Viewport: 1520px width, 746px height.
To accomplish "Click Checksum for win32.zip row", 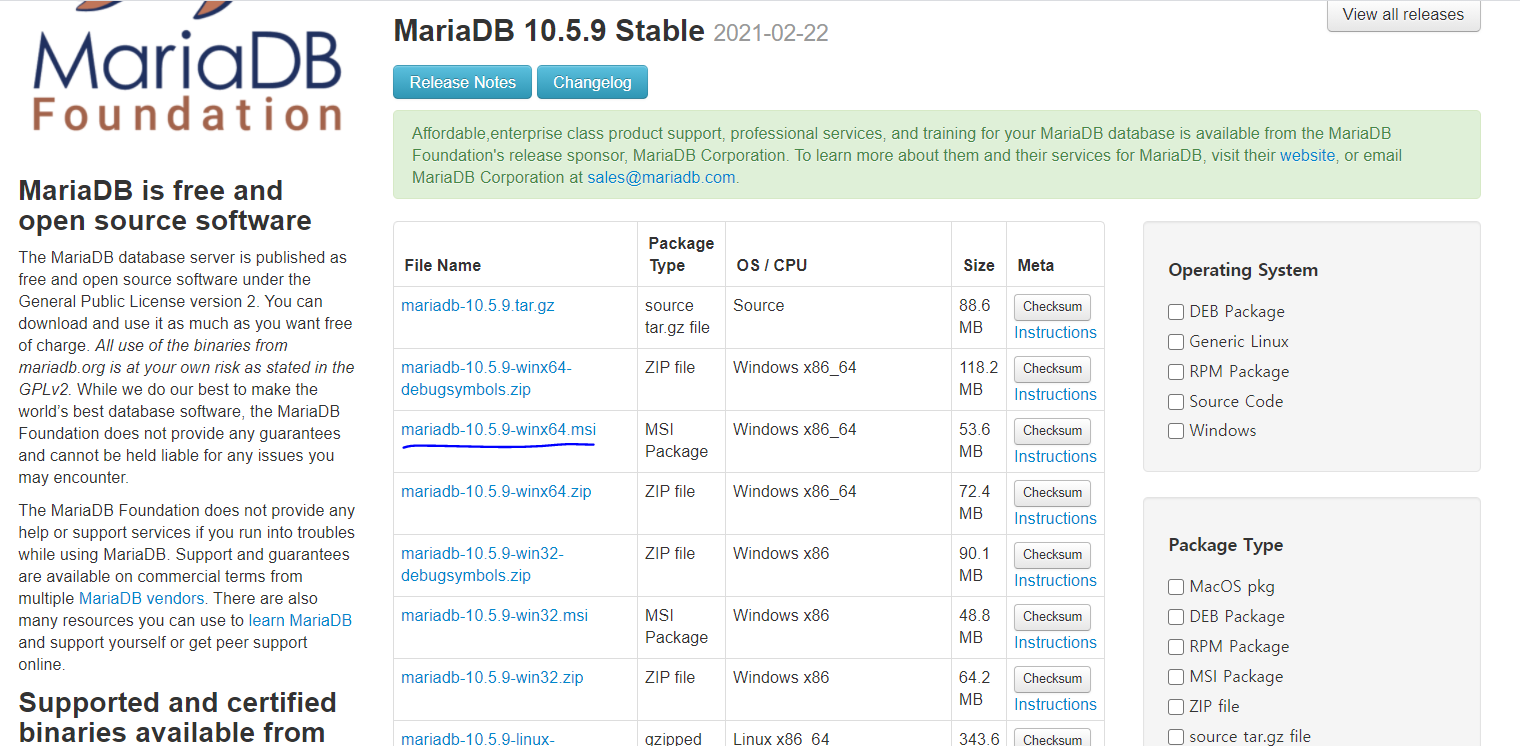I will [x=1052, y=679].
